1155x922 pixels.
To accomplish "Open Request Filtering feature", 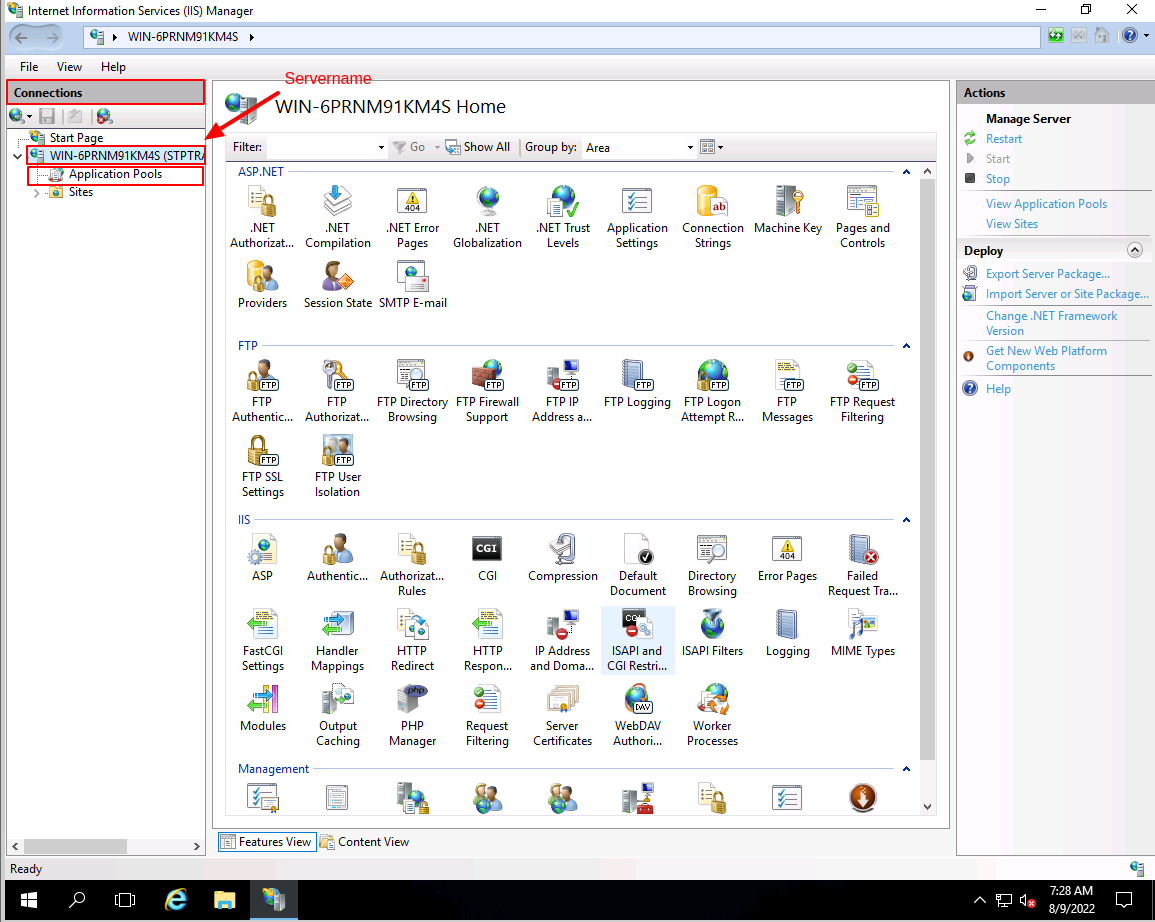I will coord(488,716).
